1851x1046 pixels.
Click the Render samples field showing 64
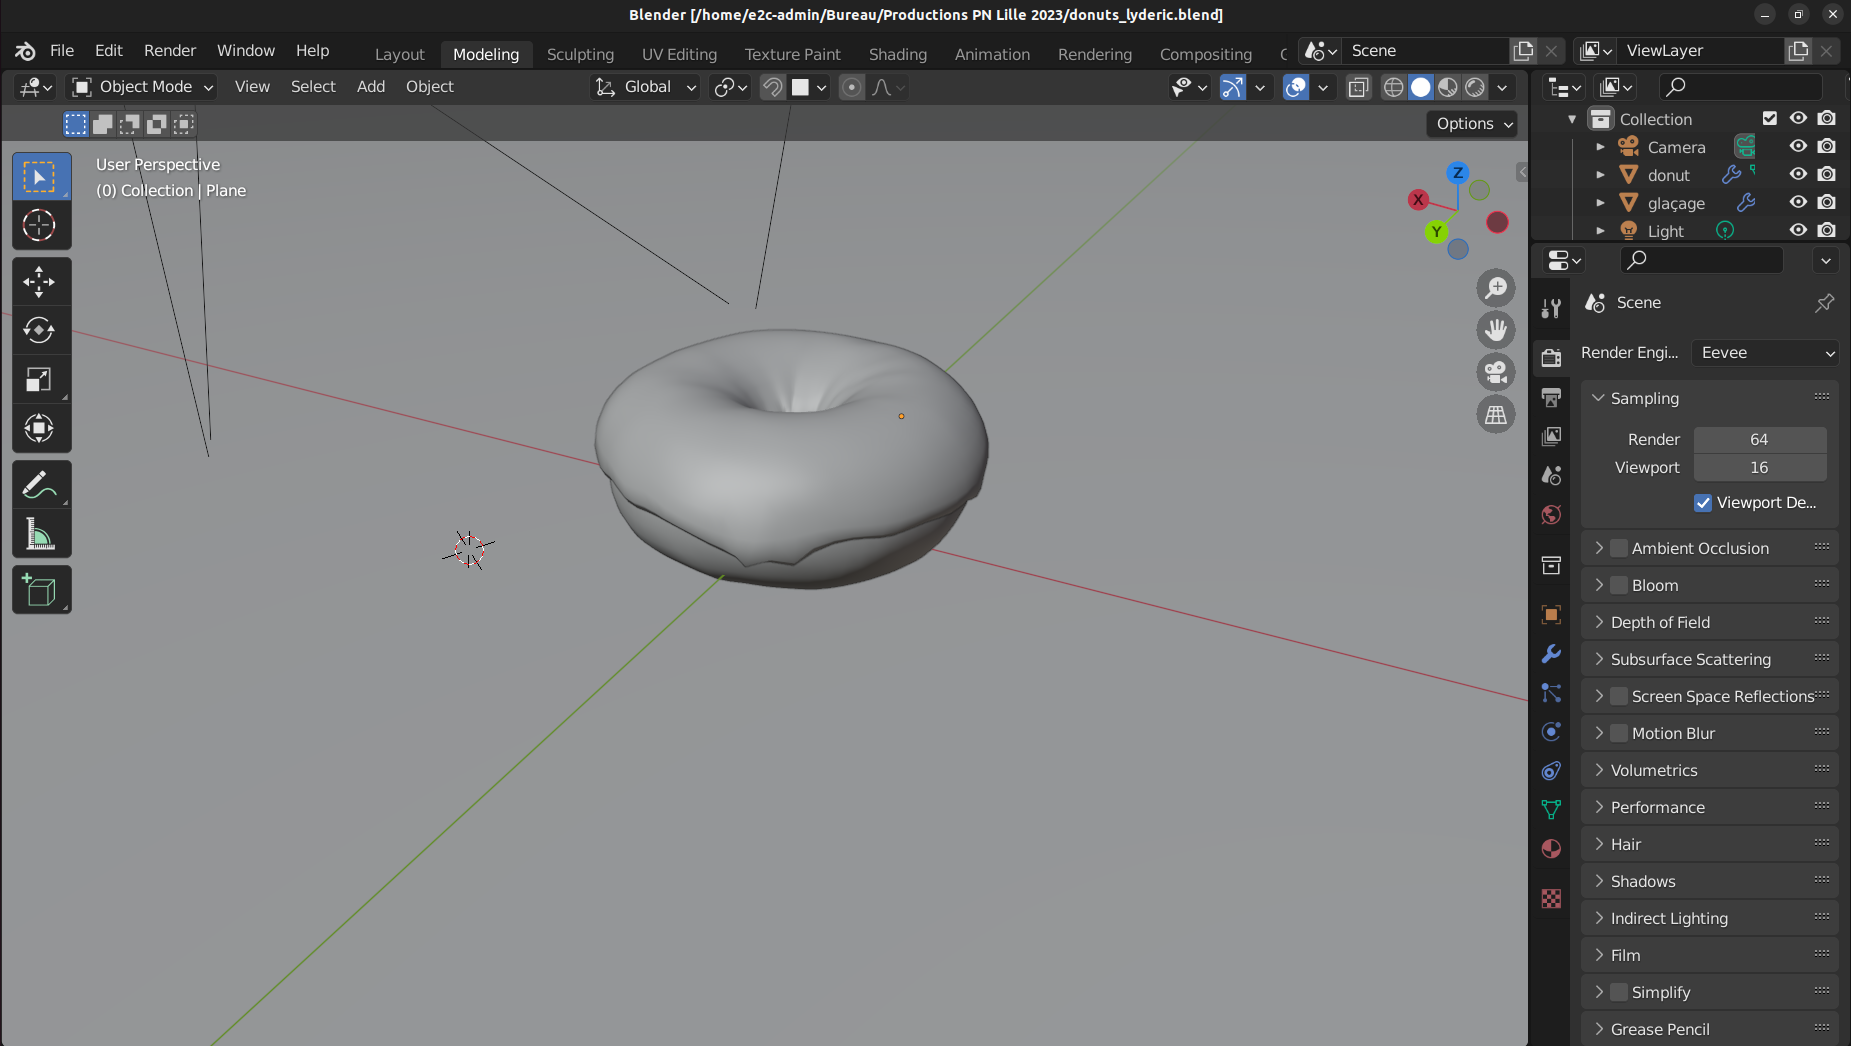pyautogui.click(x=1759, y=439)
